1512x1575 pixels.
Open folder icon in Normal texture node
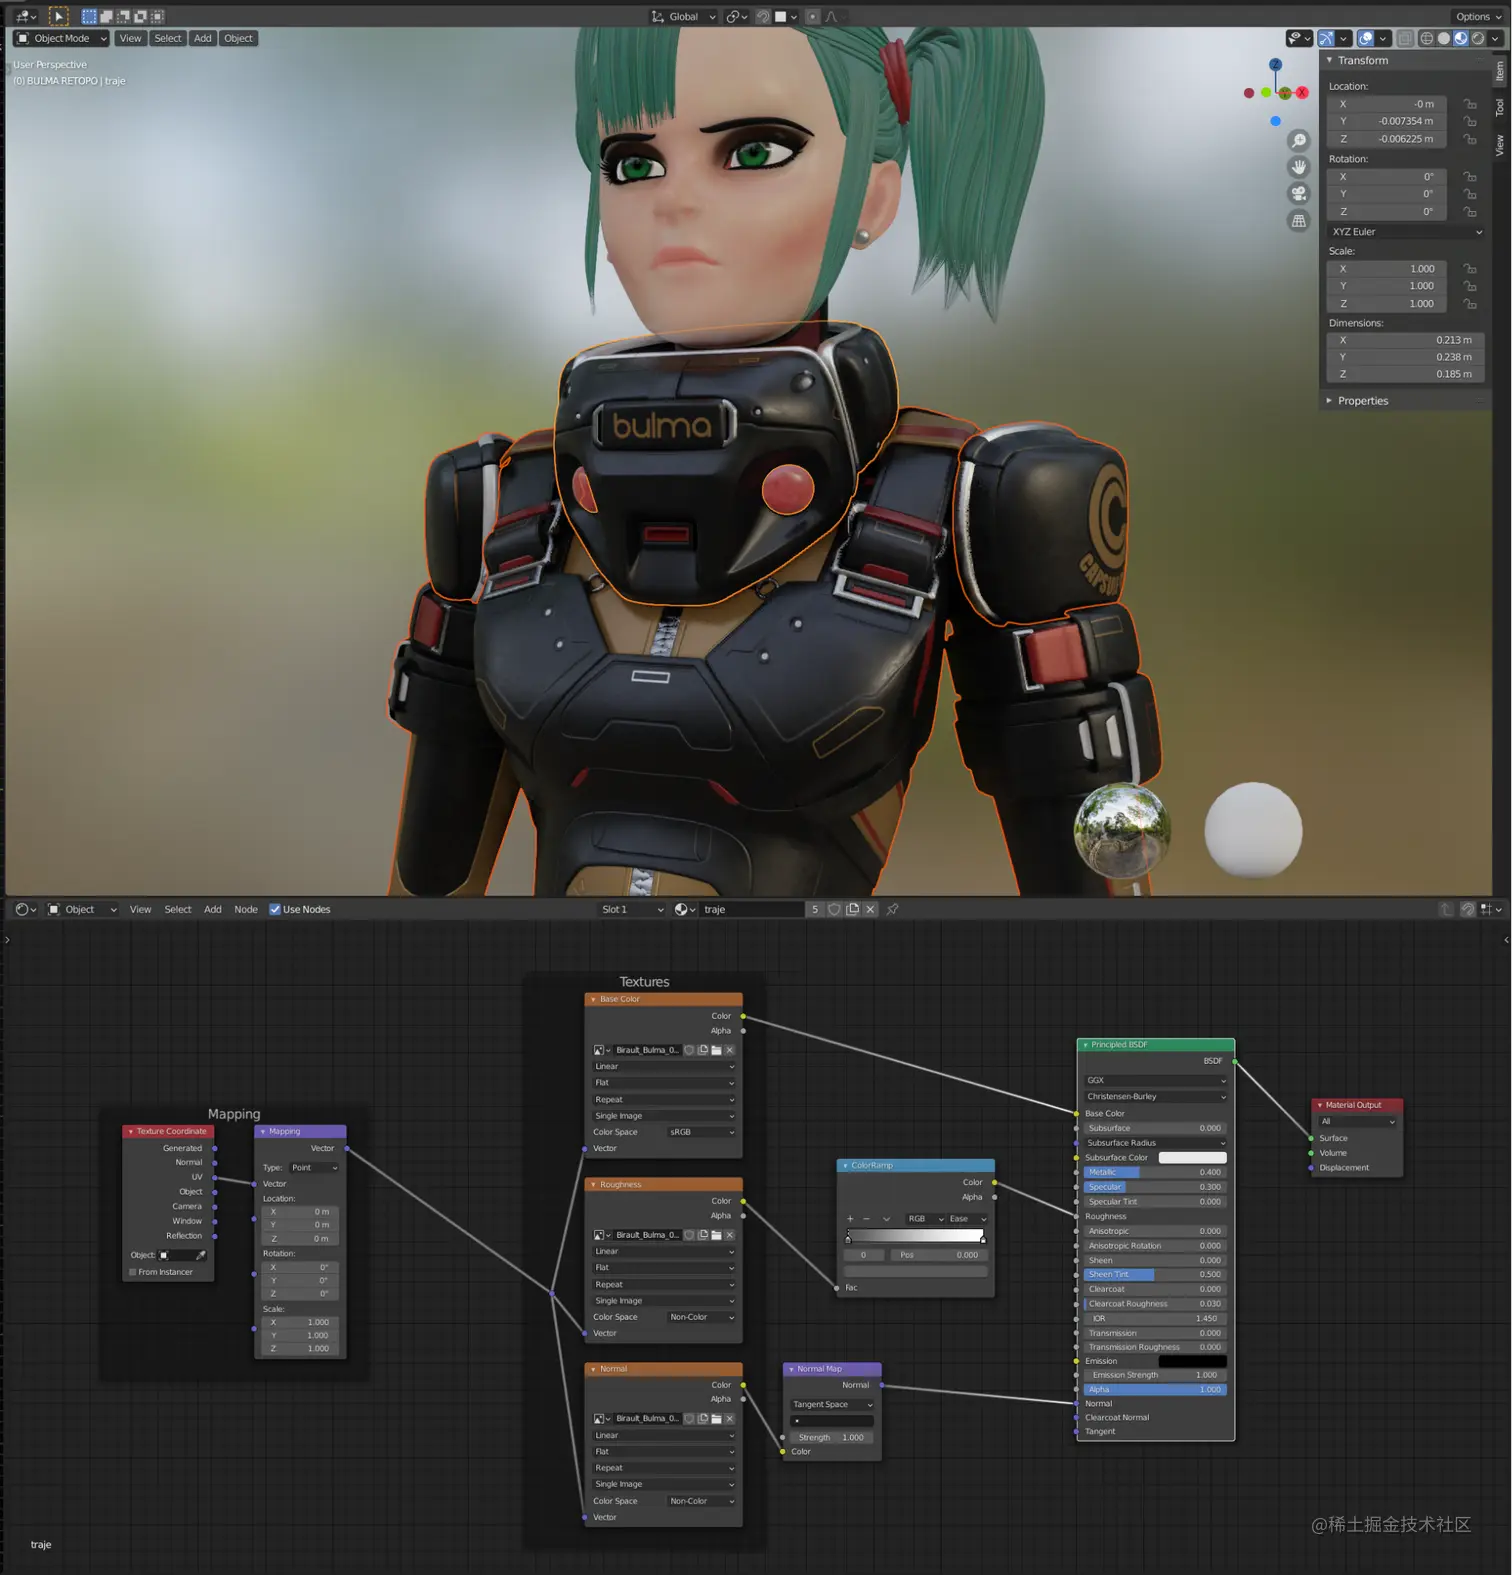[716, 1418]
